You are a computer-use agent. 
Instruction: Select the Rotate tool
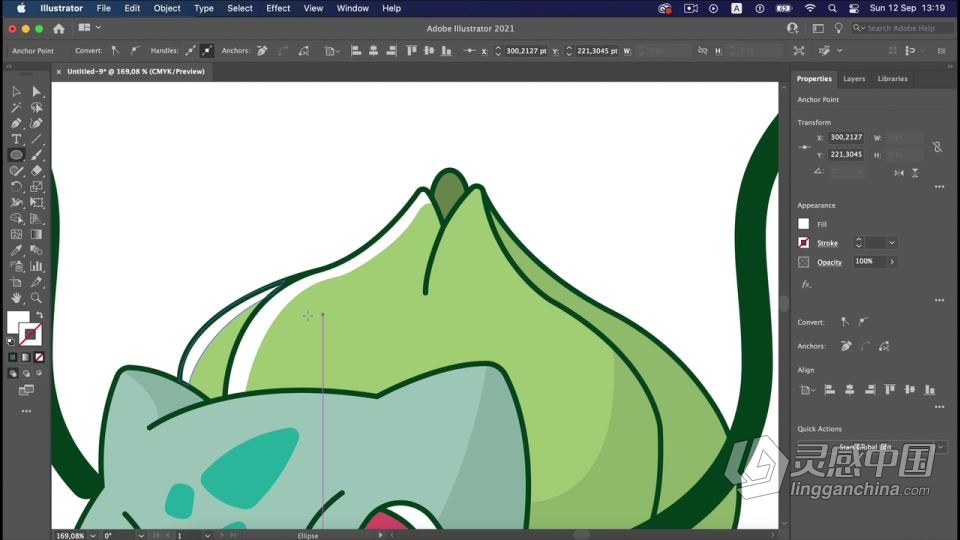pos(17,187)
